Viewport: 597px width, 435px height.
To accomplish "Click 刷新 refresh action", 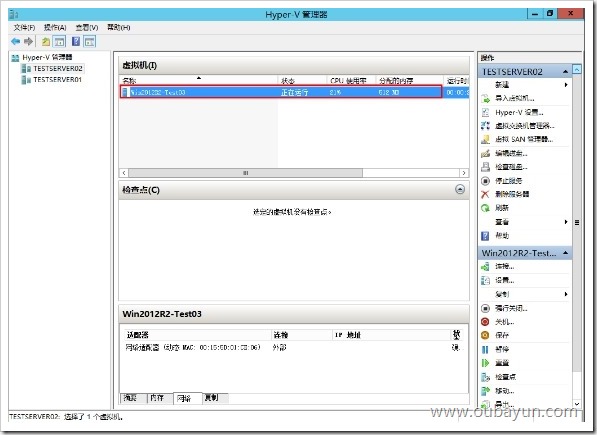I will pos(501,208).
